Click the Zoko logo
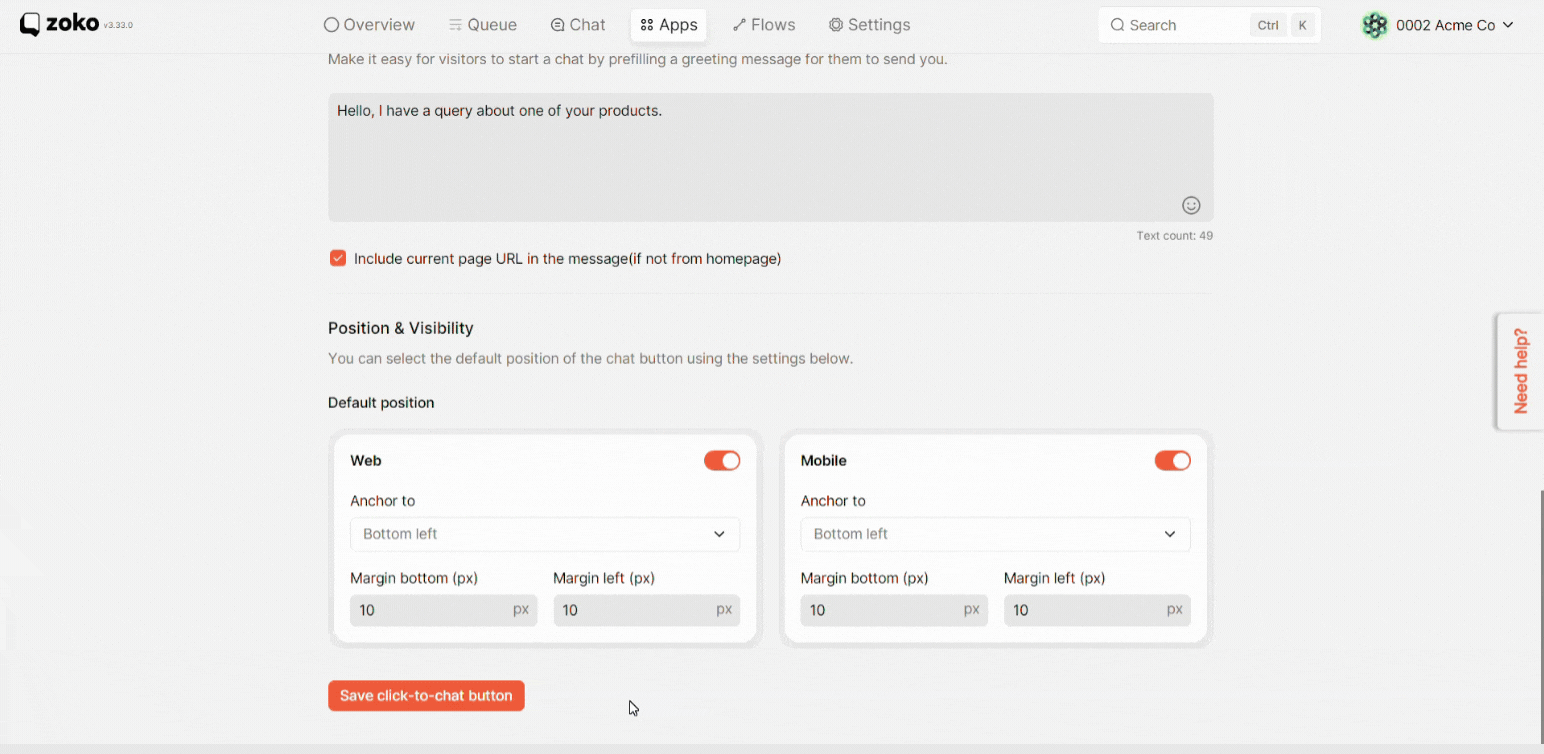The width and height of the screenshot is (1544, 754). pyautogui.click(x=59, y=24)
